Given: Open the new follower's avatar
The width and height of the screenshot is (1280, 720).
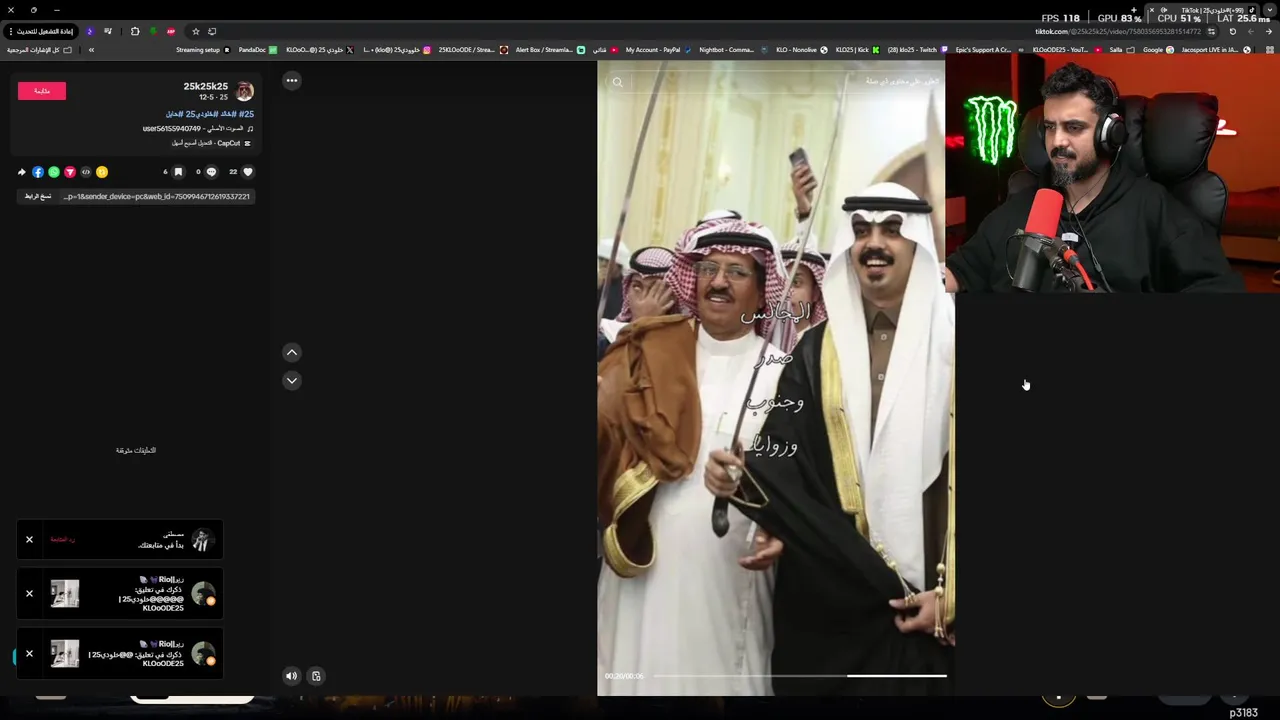Looking at the screenshot, I should [x=202, y=540].
